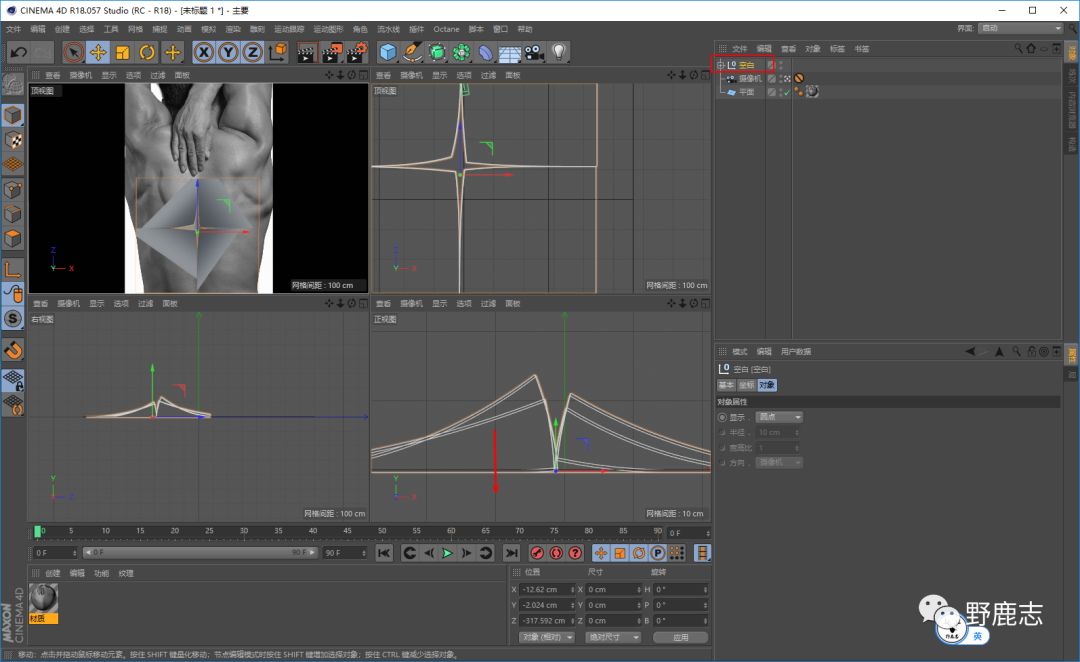Click the record active objects button
1080x662 pixels.
pos(536,553)
